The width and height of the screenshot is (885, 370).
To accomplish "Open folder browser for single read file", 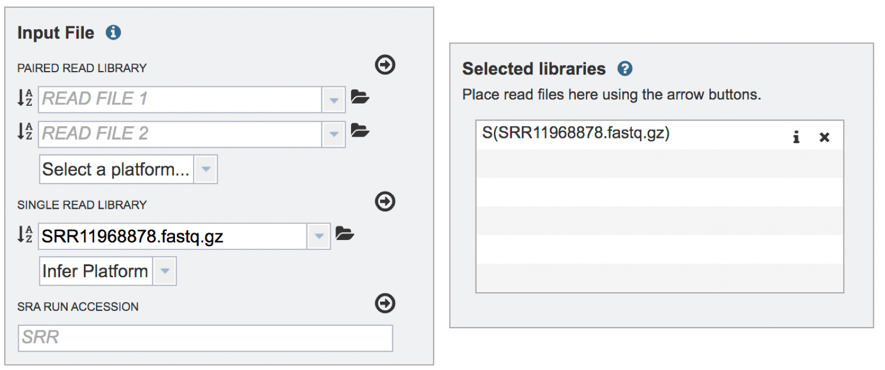I will [x=345, y=234].
